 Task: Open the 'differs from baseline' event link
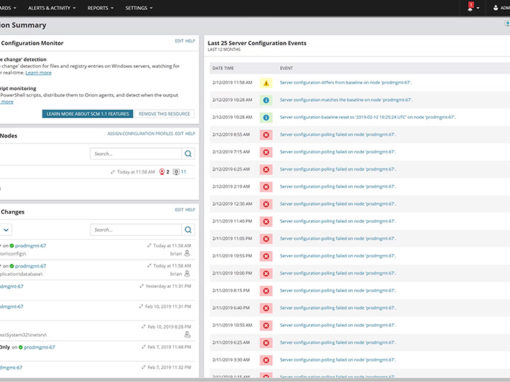tap(345, 82)
